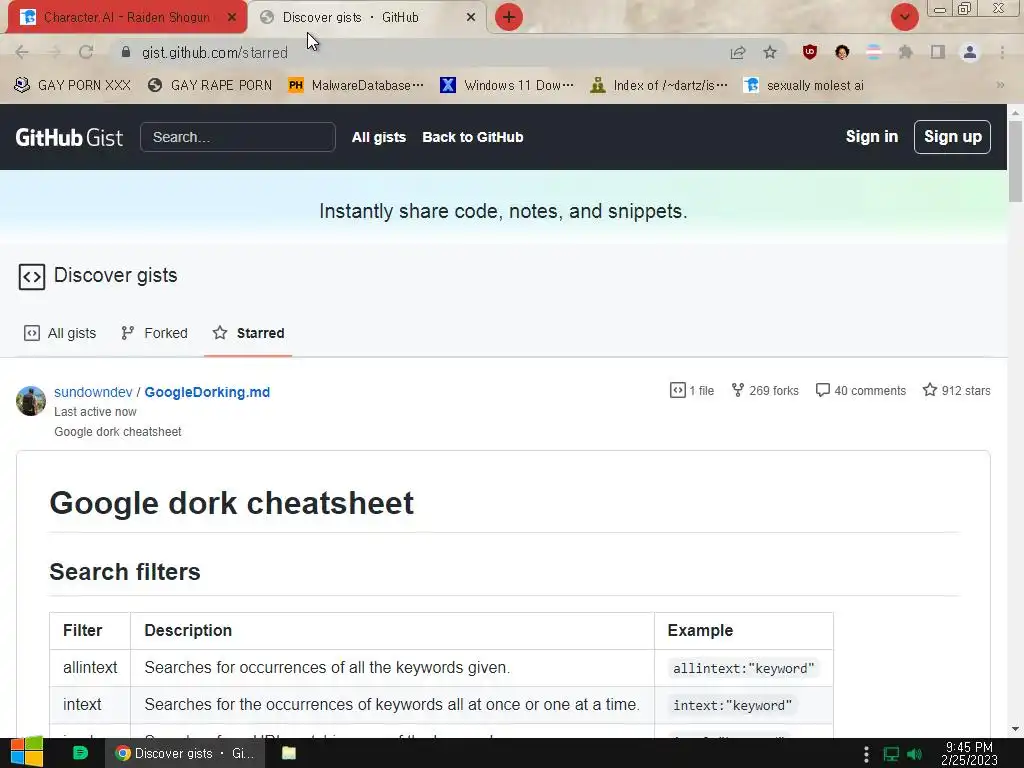Click the allintext:"keyword" example code
1024x768 pixels.
(744, 668)
